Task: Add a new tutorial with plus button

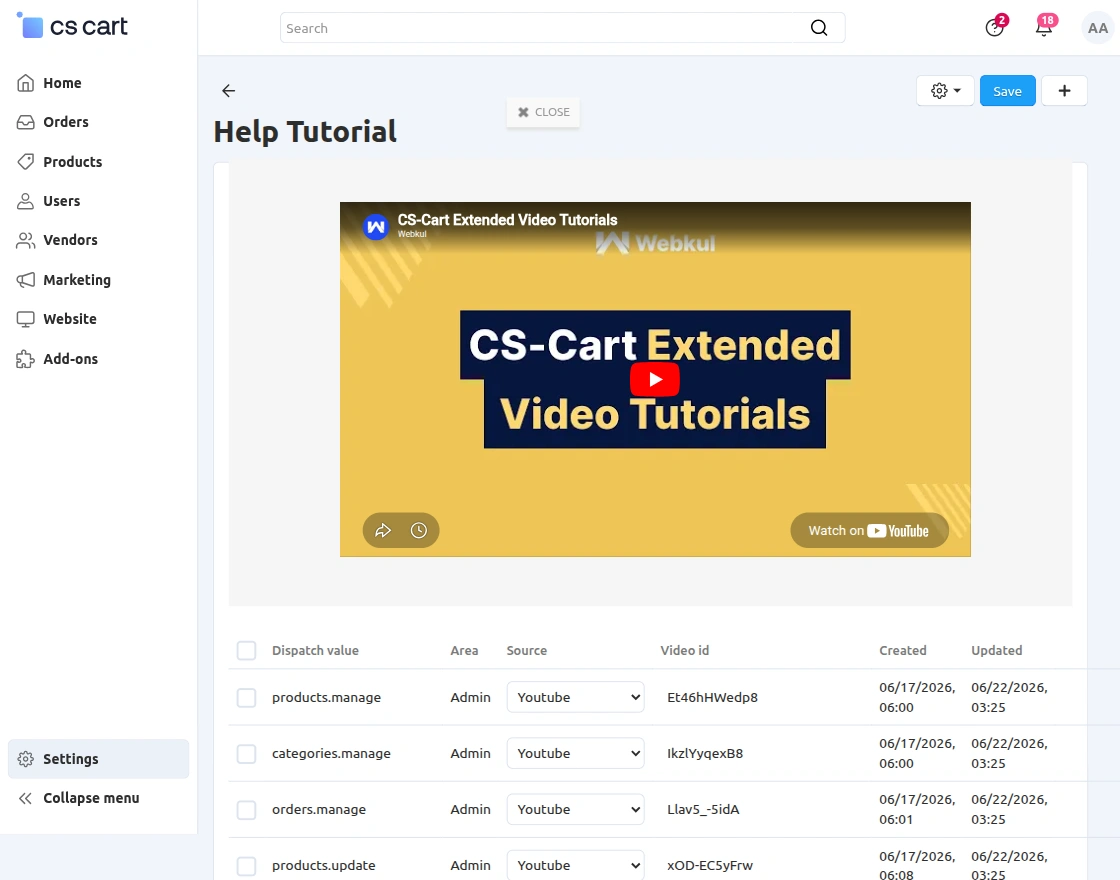Action: [x=1064, y=91]
